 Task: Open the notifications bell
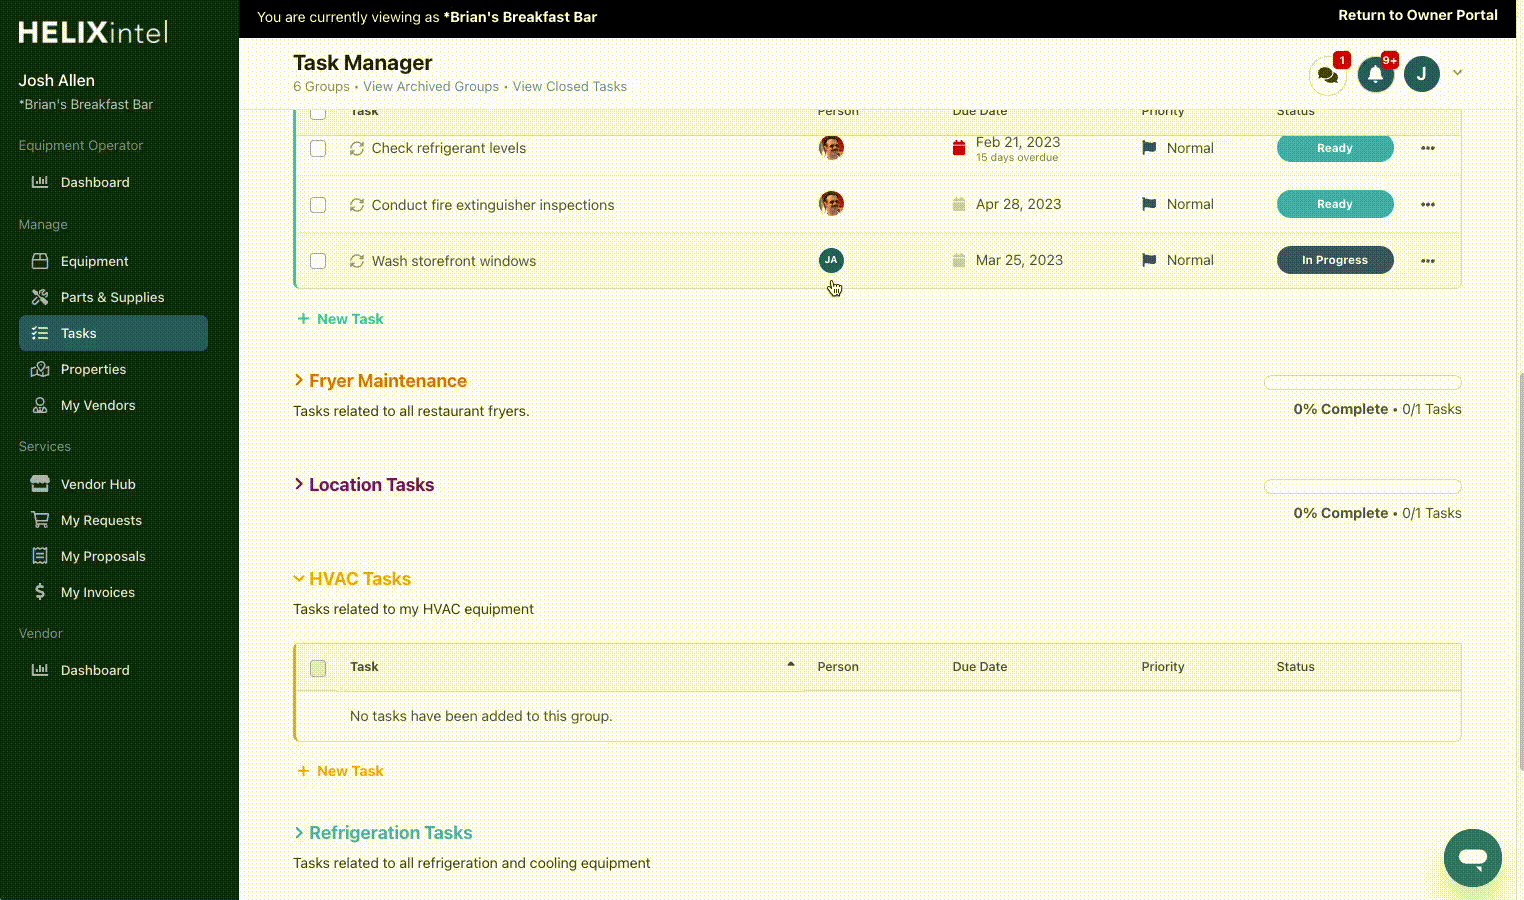point(1376,74)
